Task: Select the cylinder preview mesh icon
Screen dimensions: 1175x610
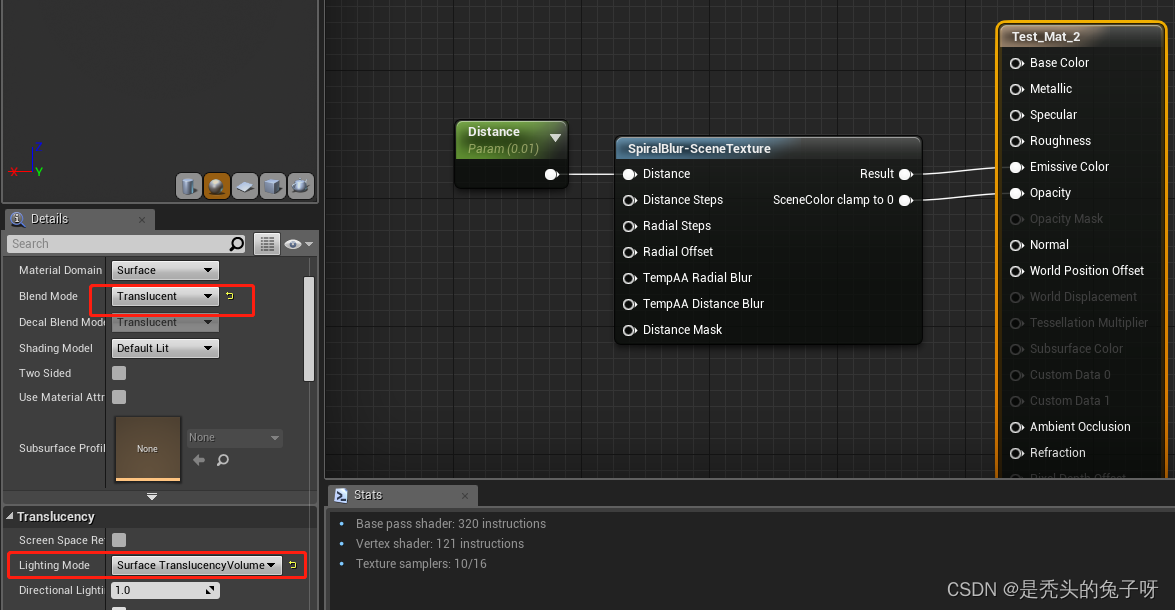Action: 189,186
